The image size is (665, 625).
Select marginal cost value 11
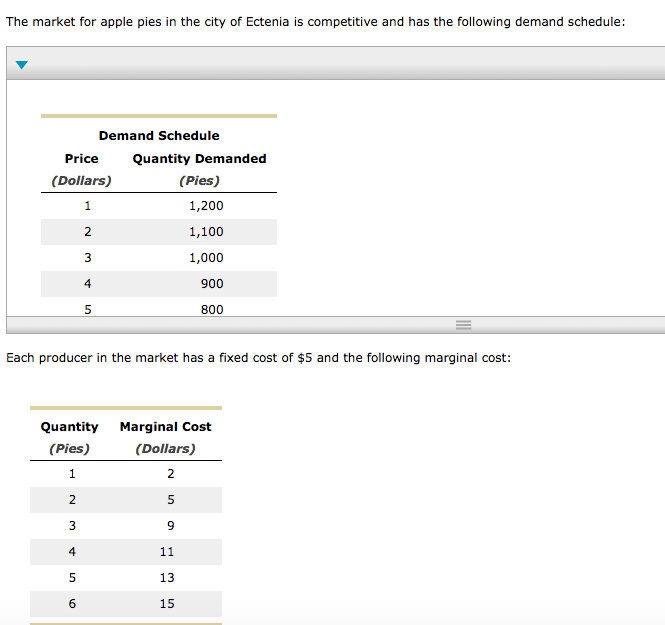(167, 551)
